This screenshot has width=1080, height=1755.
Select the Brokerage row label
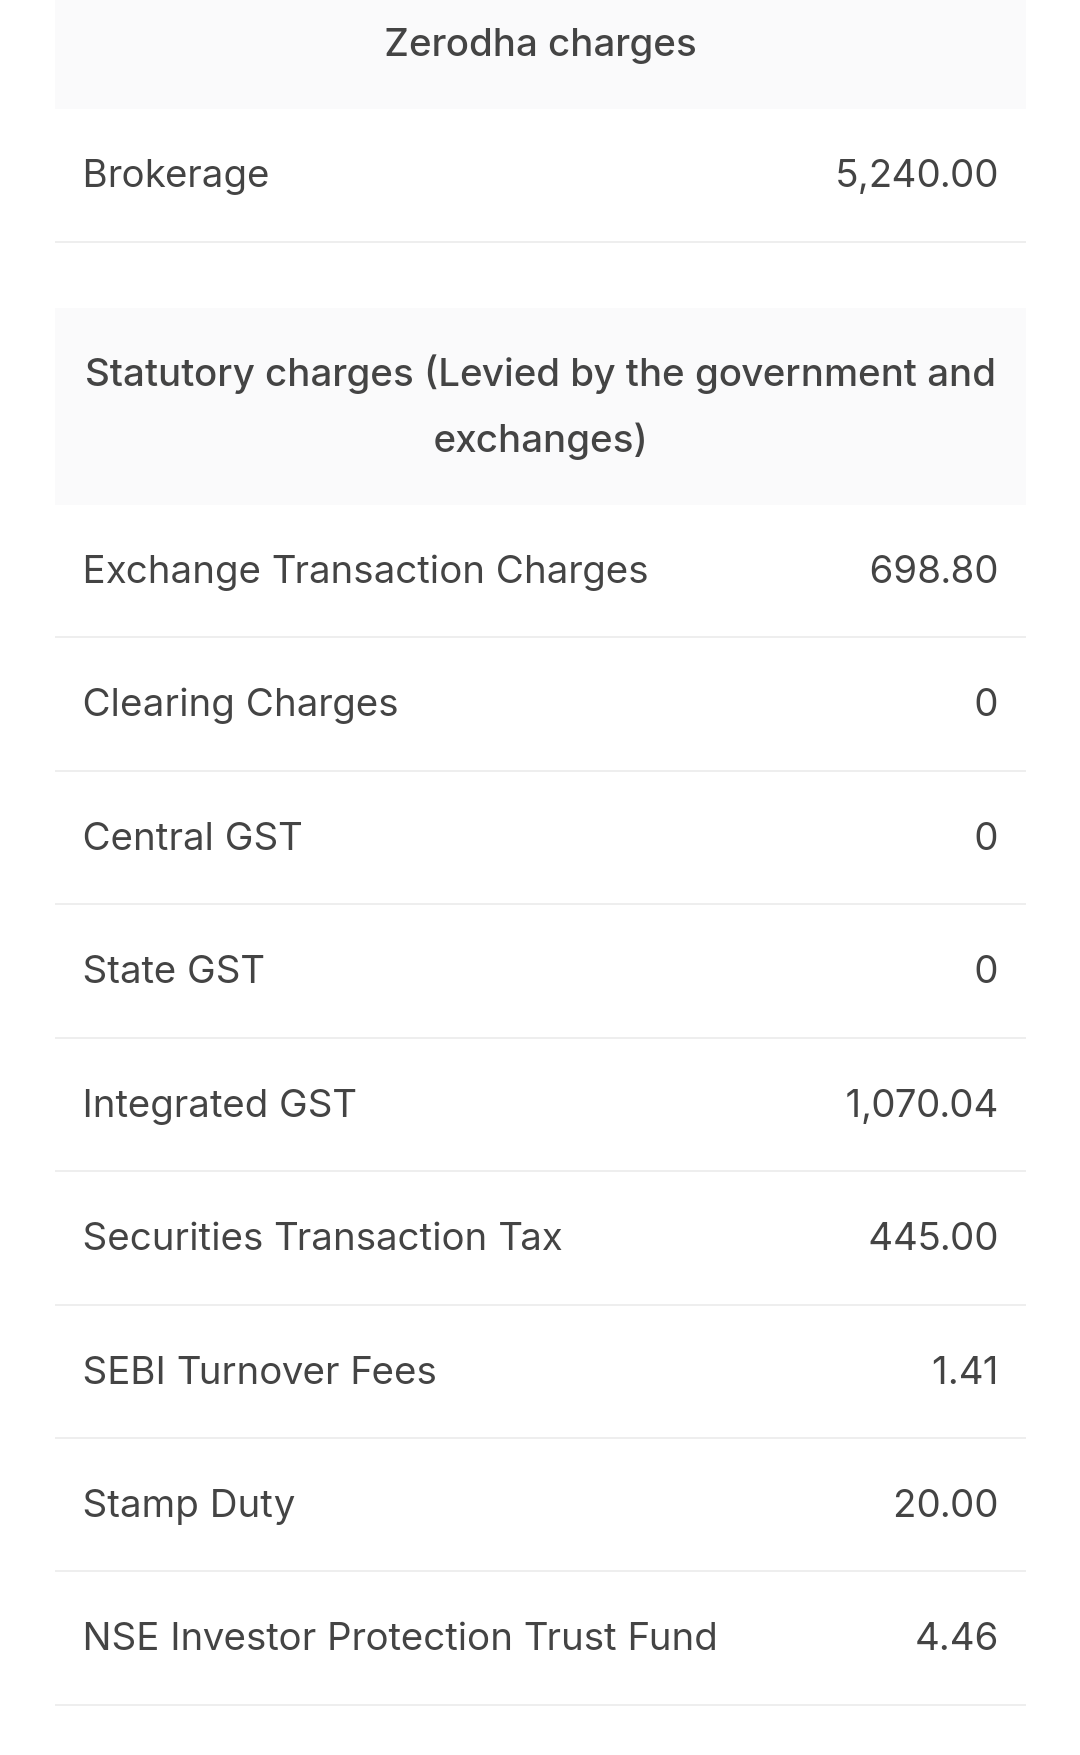[176, 174]
